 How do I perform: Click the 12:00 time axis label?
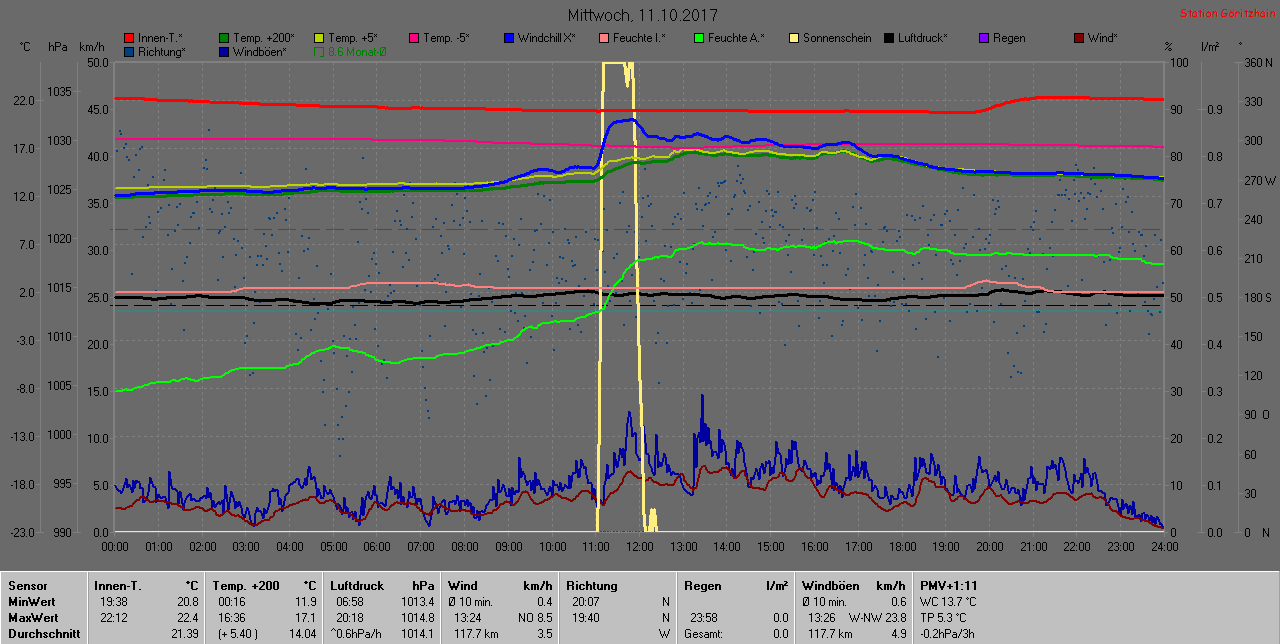(x=640, y=547)
